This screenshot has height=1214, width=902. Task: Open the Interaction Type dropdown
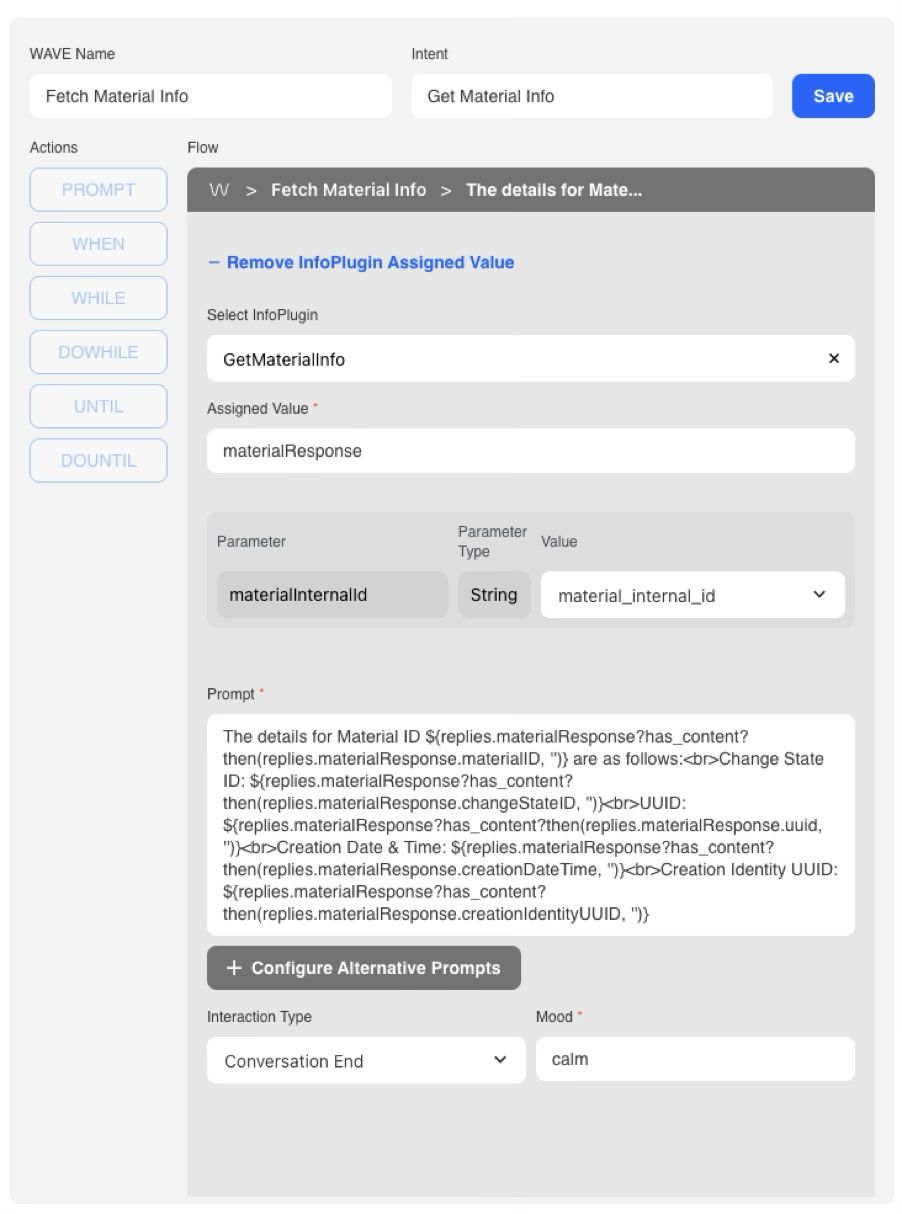click(x=365, y=1061)
